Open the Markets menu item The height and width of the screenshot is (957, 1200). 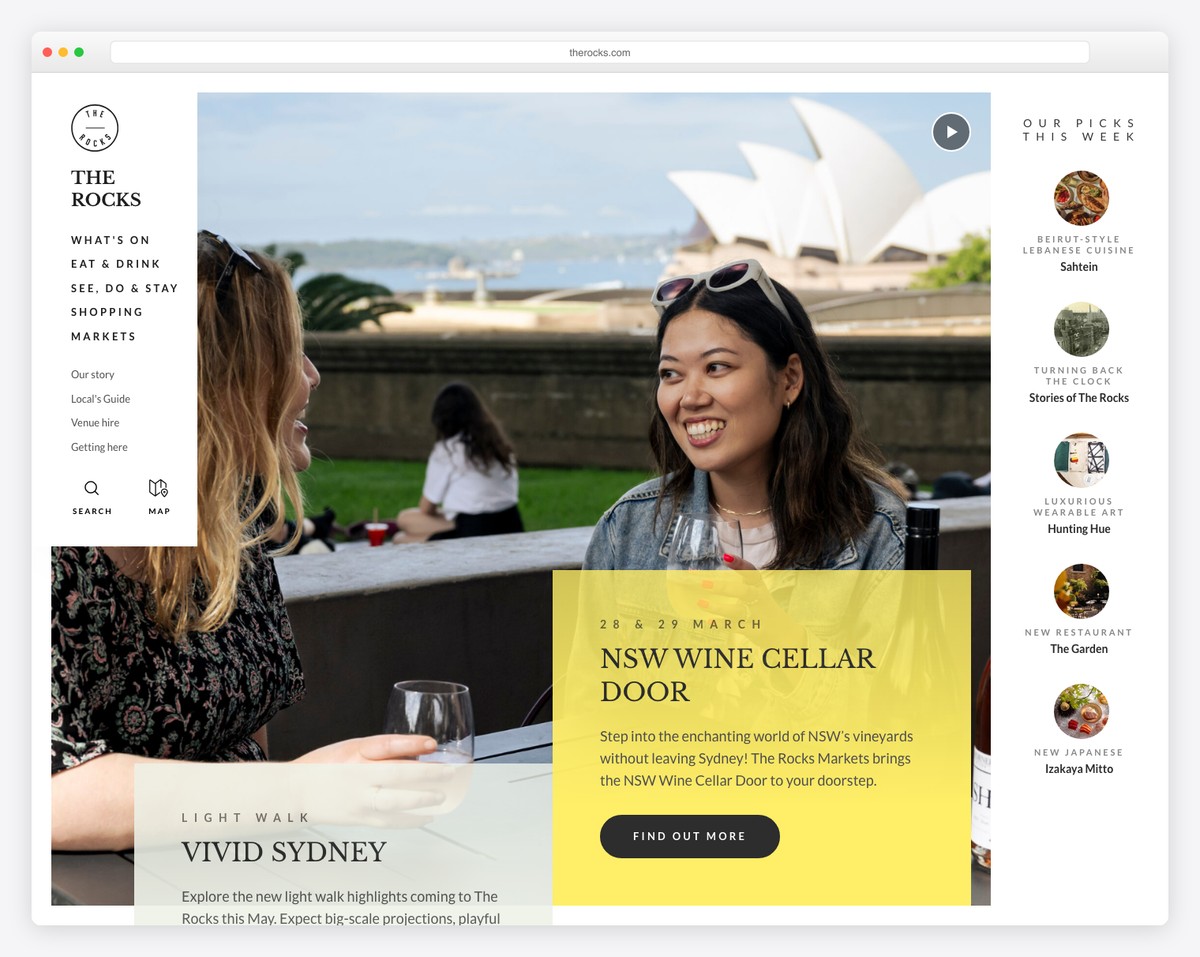coord(103,336)
